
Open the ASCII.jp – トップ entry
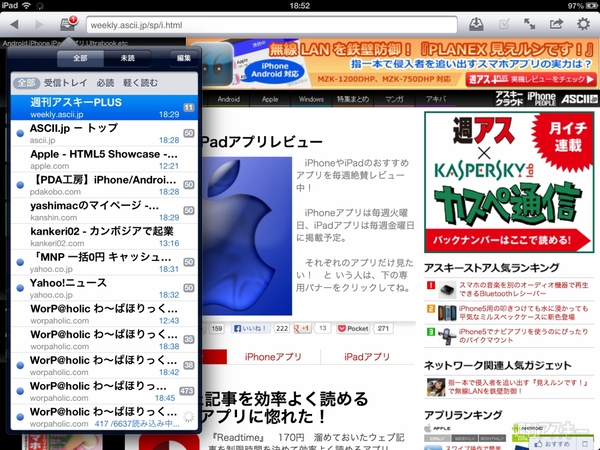(104, 134)
